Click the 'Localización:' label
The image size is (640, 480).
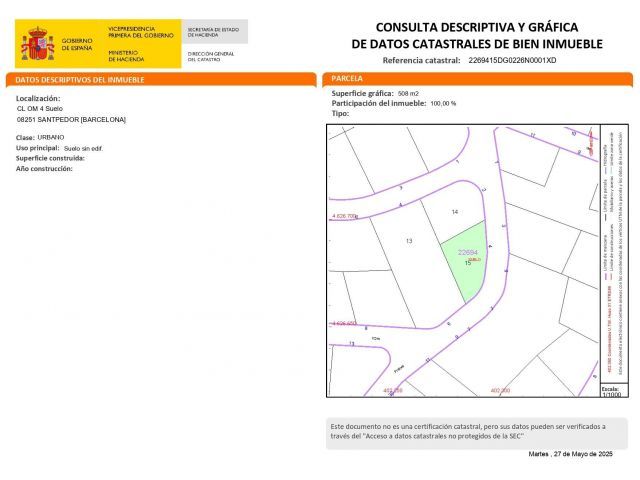click(x=38, y=98)
